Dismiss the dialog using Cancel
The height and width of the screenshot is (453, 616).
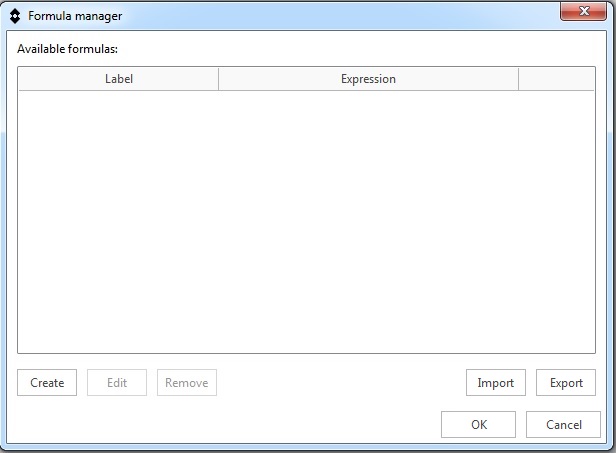564,425
